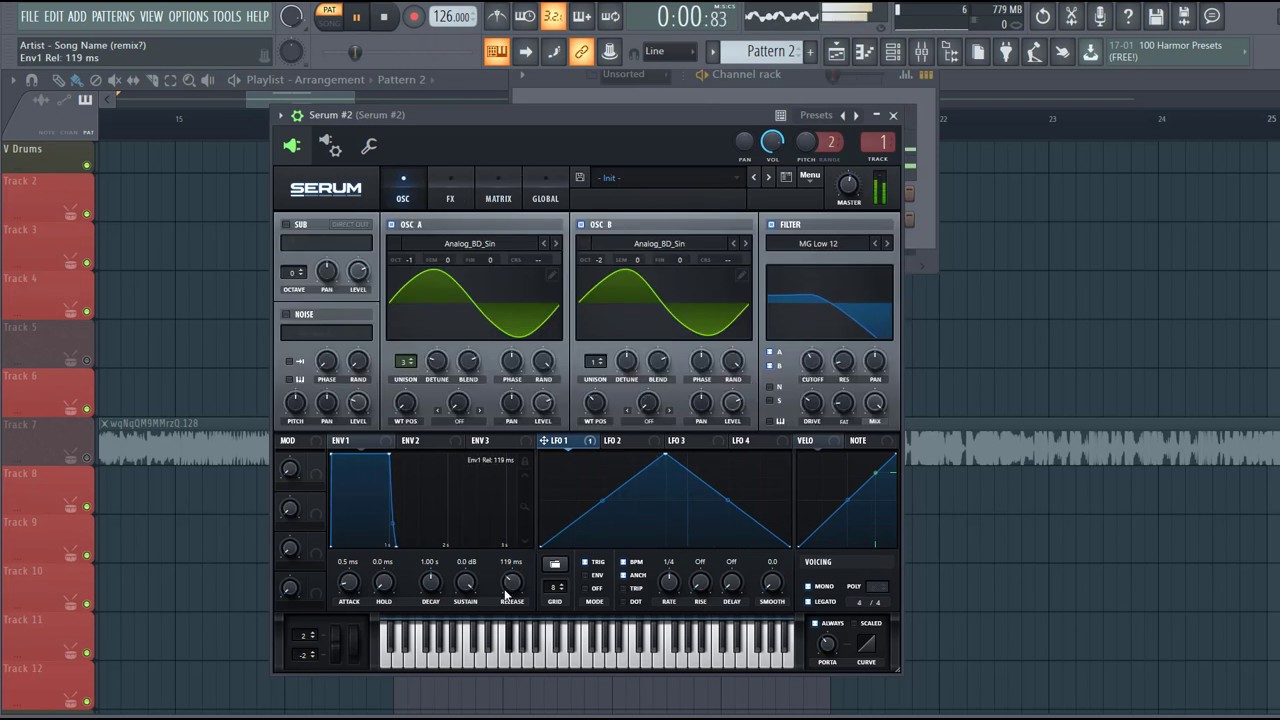Image resolution: width=1280 pixels, height=720 pixels.
Task: Open the View playlist icon
Action: point(836,52)
